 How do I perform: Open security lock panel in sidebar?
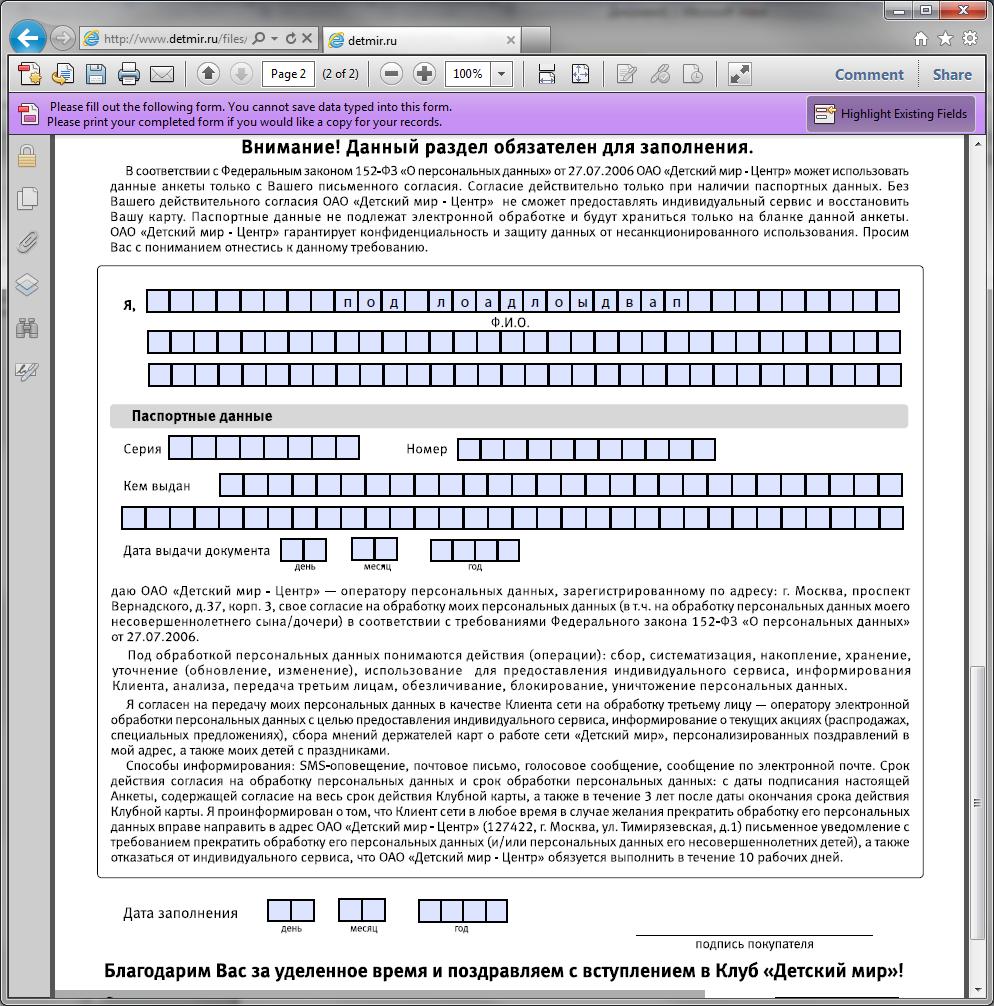pos(27,156)
